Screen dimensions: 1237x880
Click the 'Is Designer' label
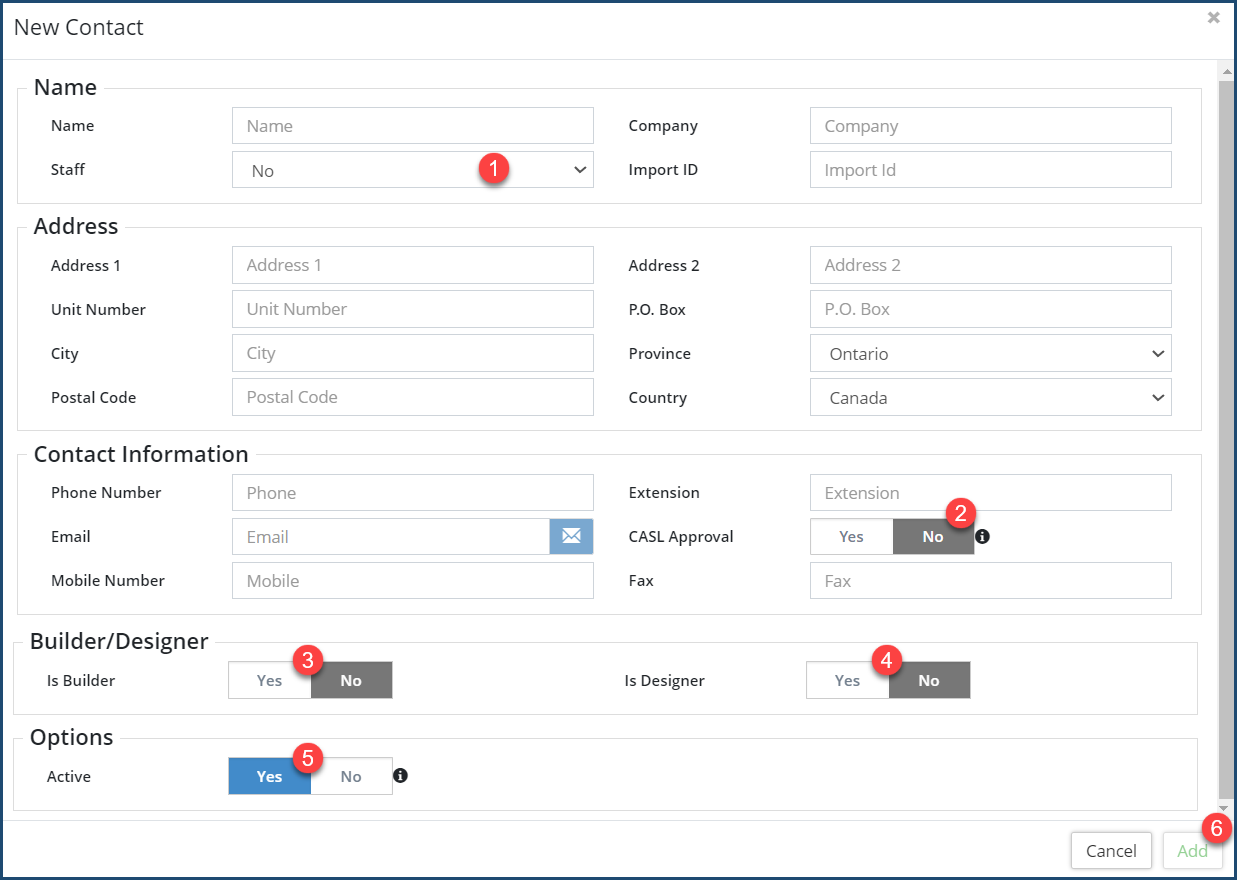(x=665, y=680)
